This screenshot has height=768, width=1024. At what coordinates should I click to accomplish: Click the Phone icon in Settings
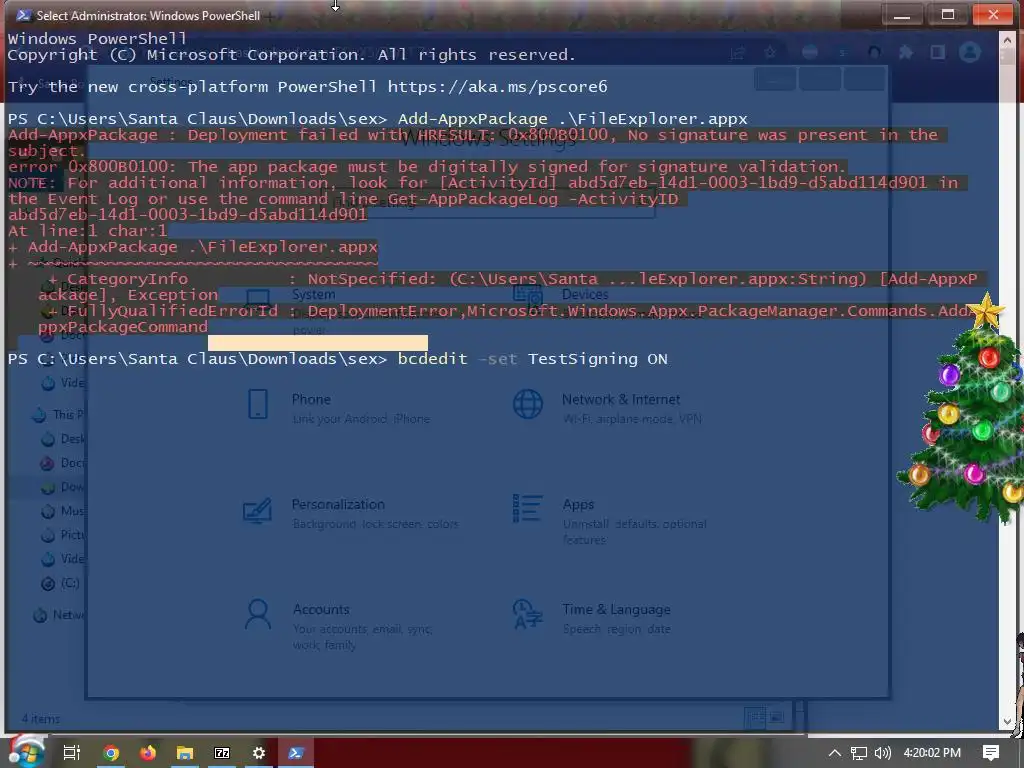pyautogui.click(x=258, y=404)
